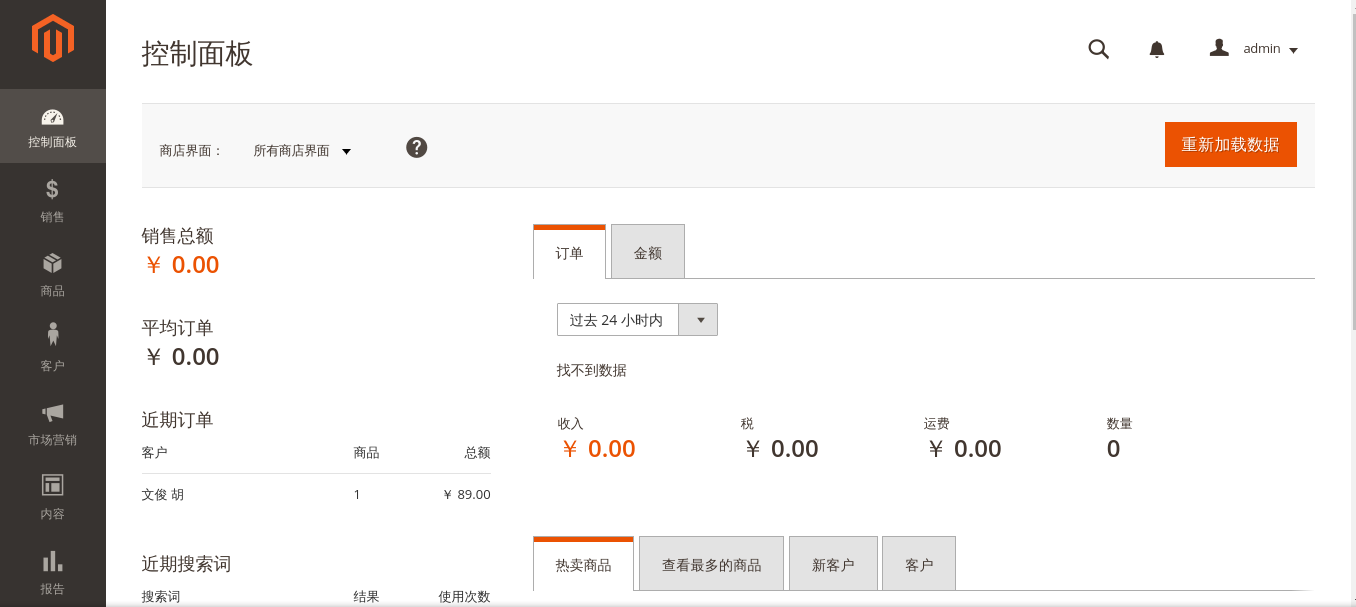
Task: Click the 数量 value 0
Action: [x=1113, y=449]
